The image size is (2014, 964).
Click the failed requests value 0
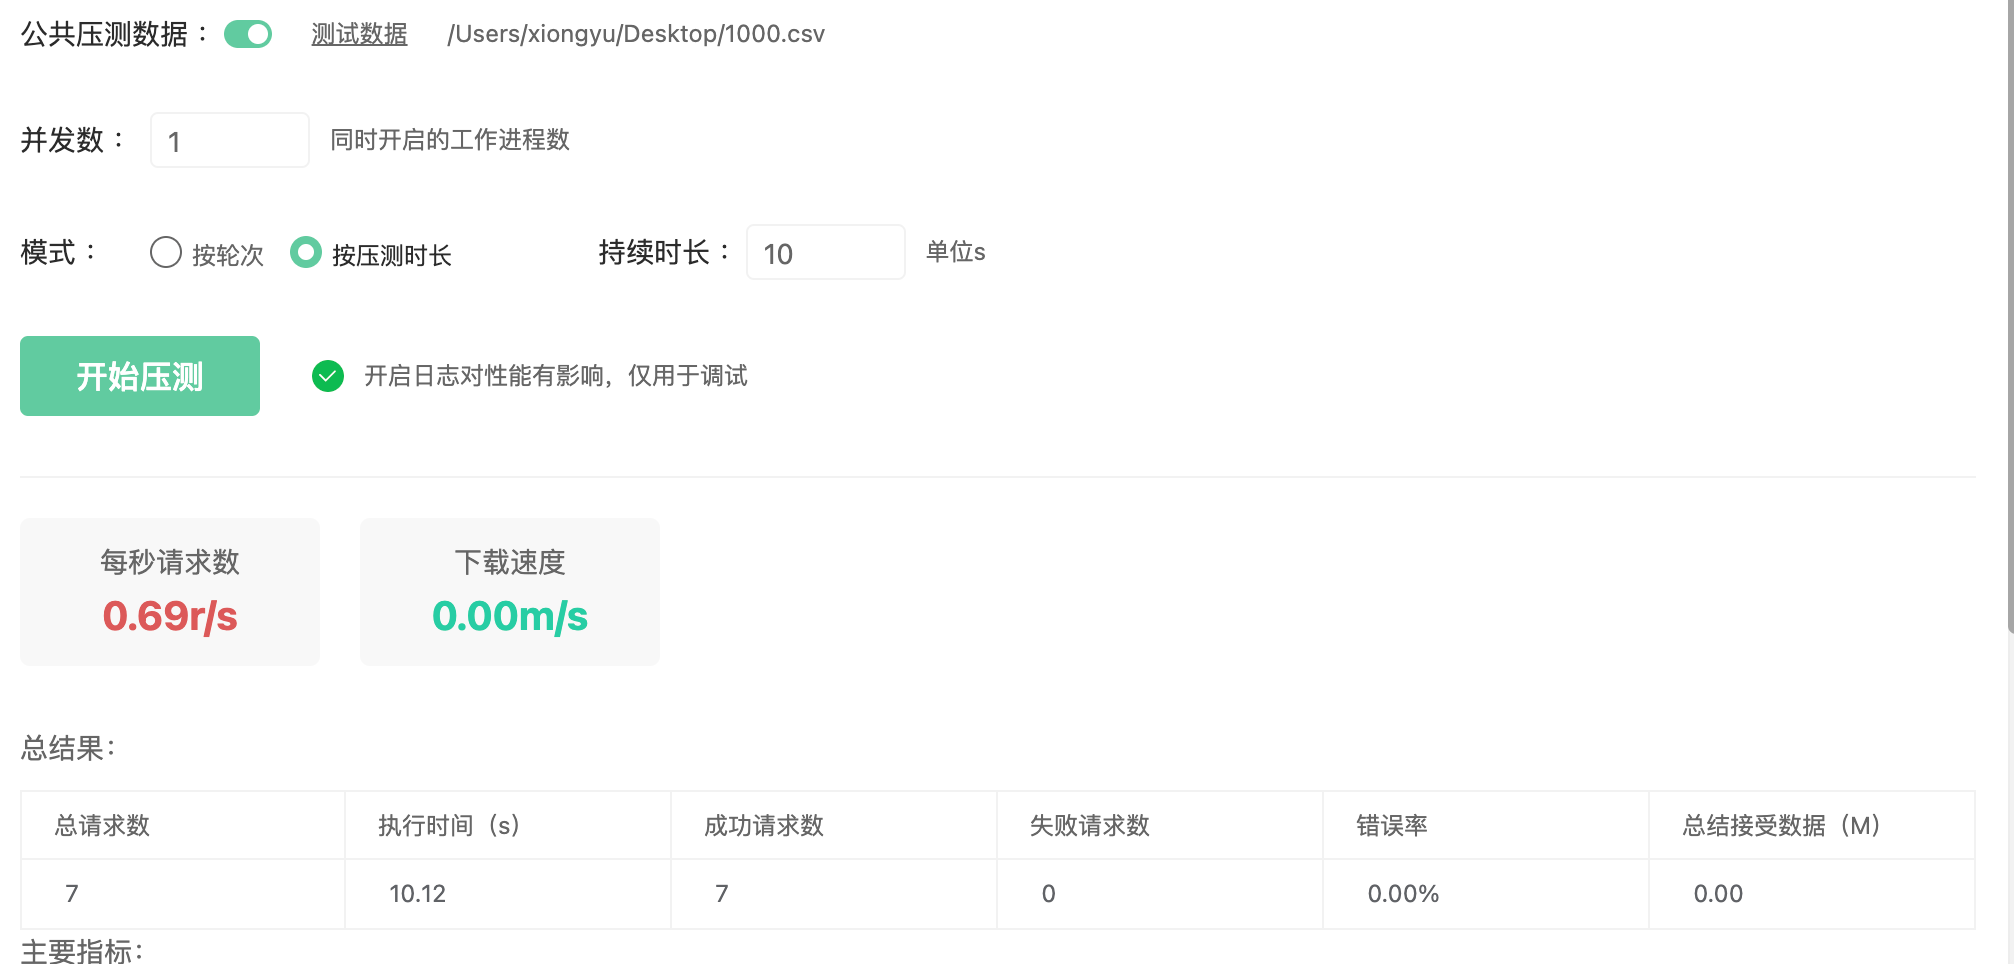(1160, 894)
